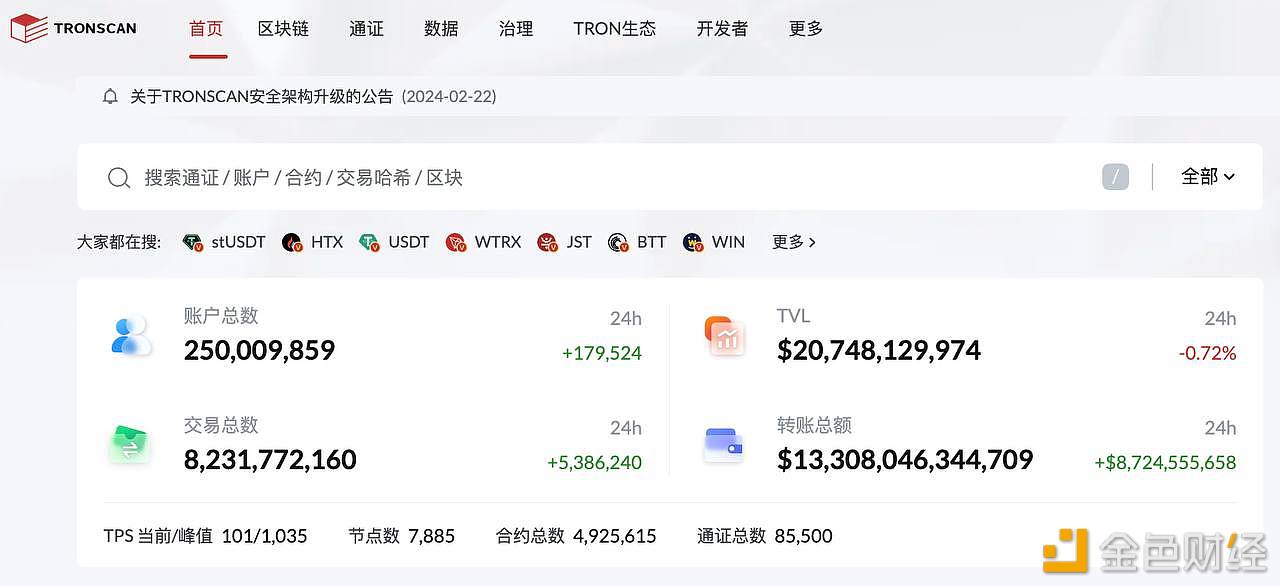Expand 更多 trending searches

coord(794,242)
